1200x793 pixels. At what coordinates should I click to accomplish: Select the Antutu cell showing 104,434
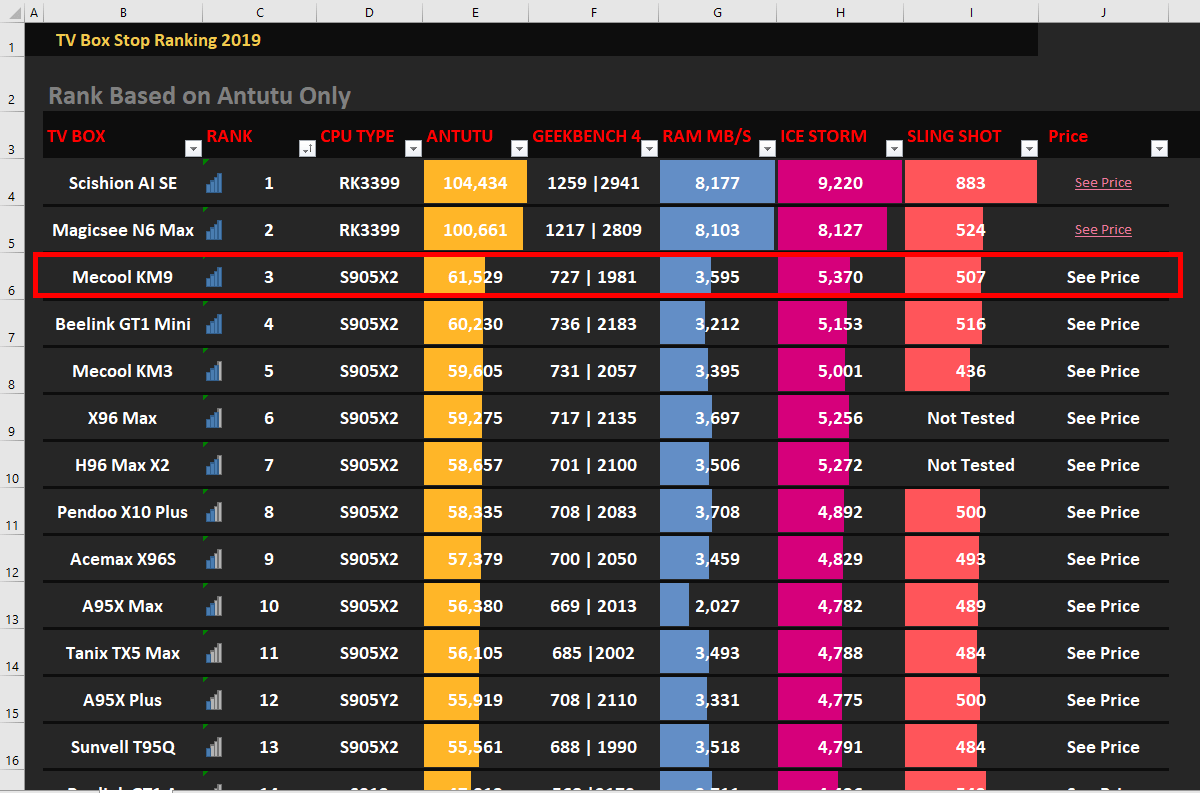(x=475, y=183)
